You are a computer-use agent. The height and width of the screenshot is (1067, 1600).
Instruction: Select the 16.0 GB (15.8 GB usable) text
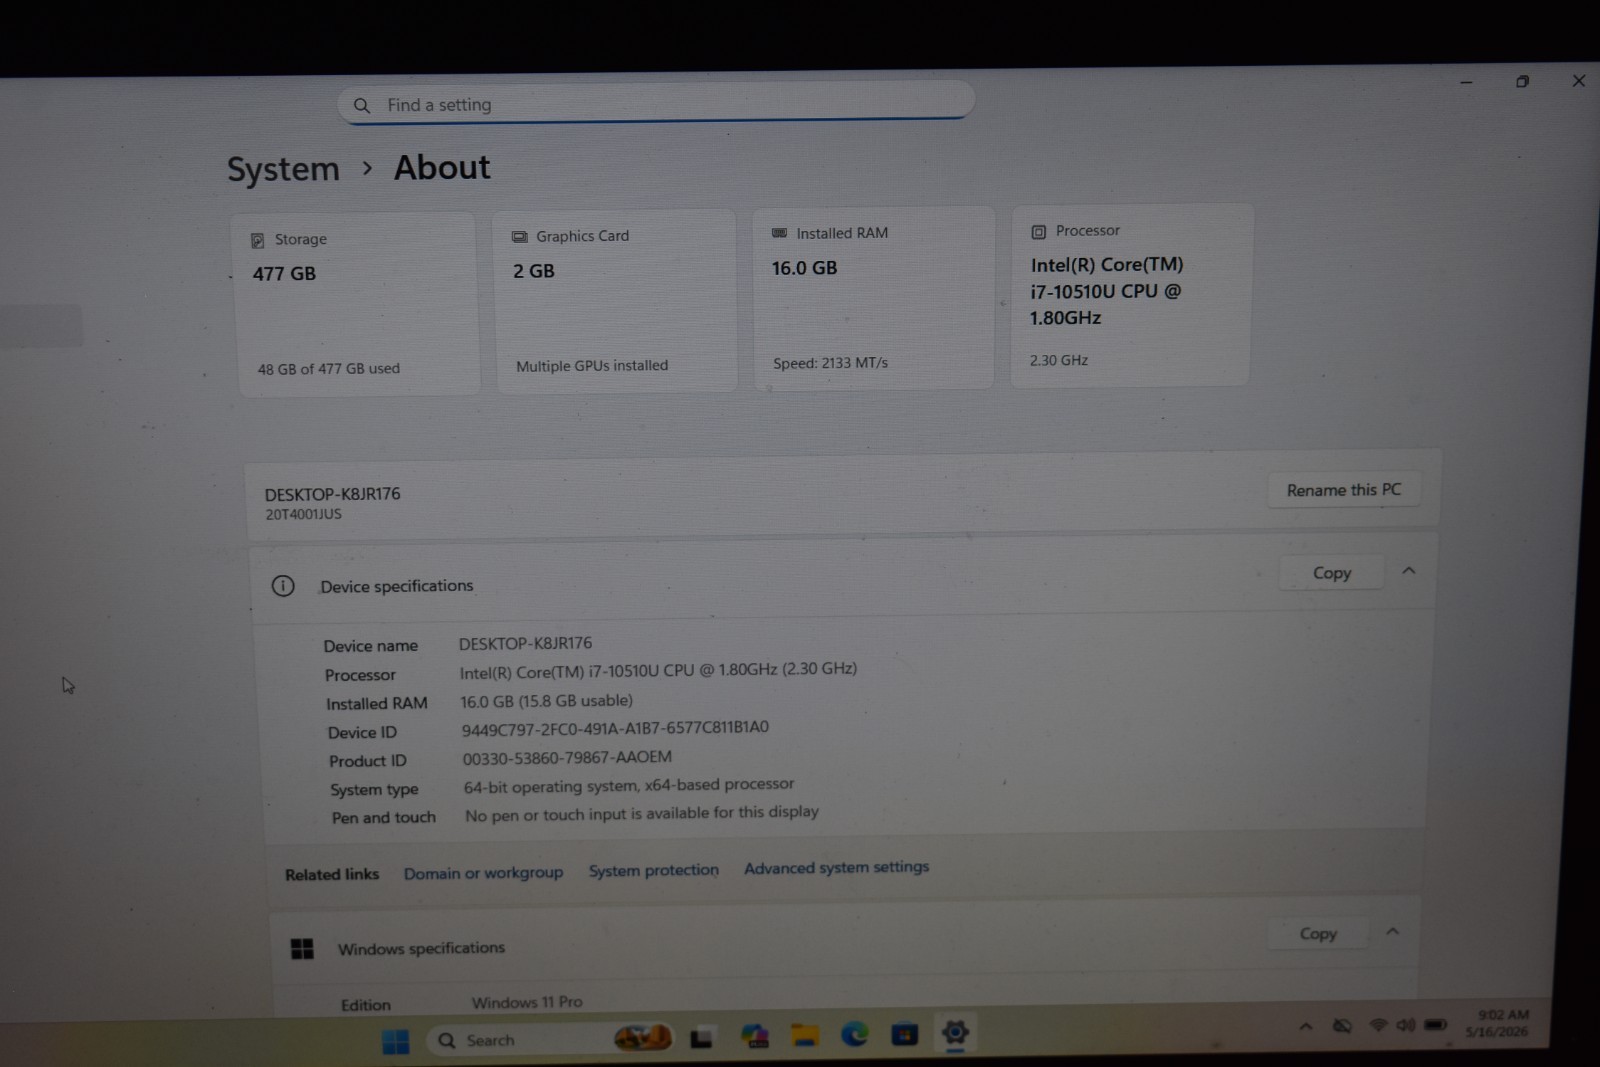[546, 701]
